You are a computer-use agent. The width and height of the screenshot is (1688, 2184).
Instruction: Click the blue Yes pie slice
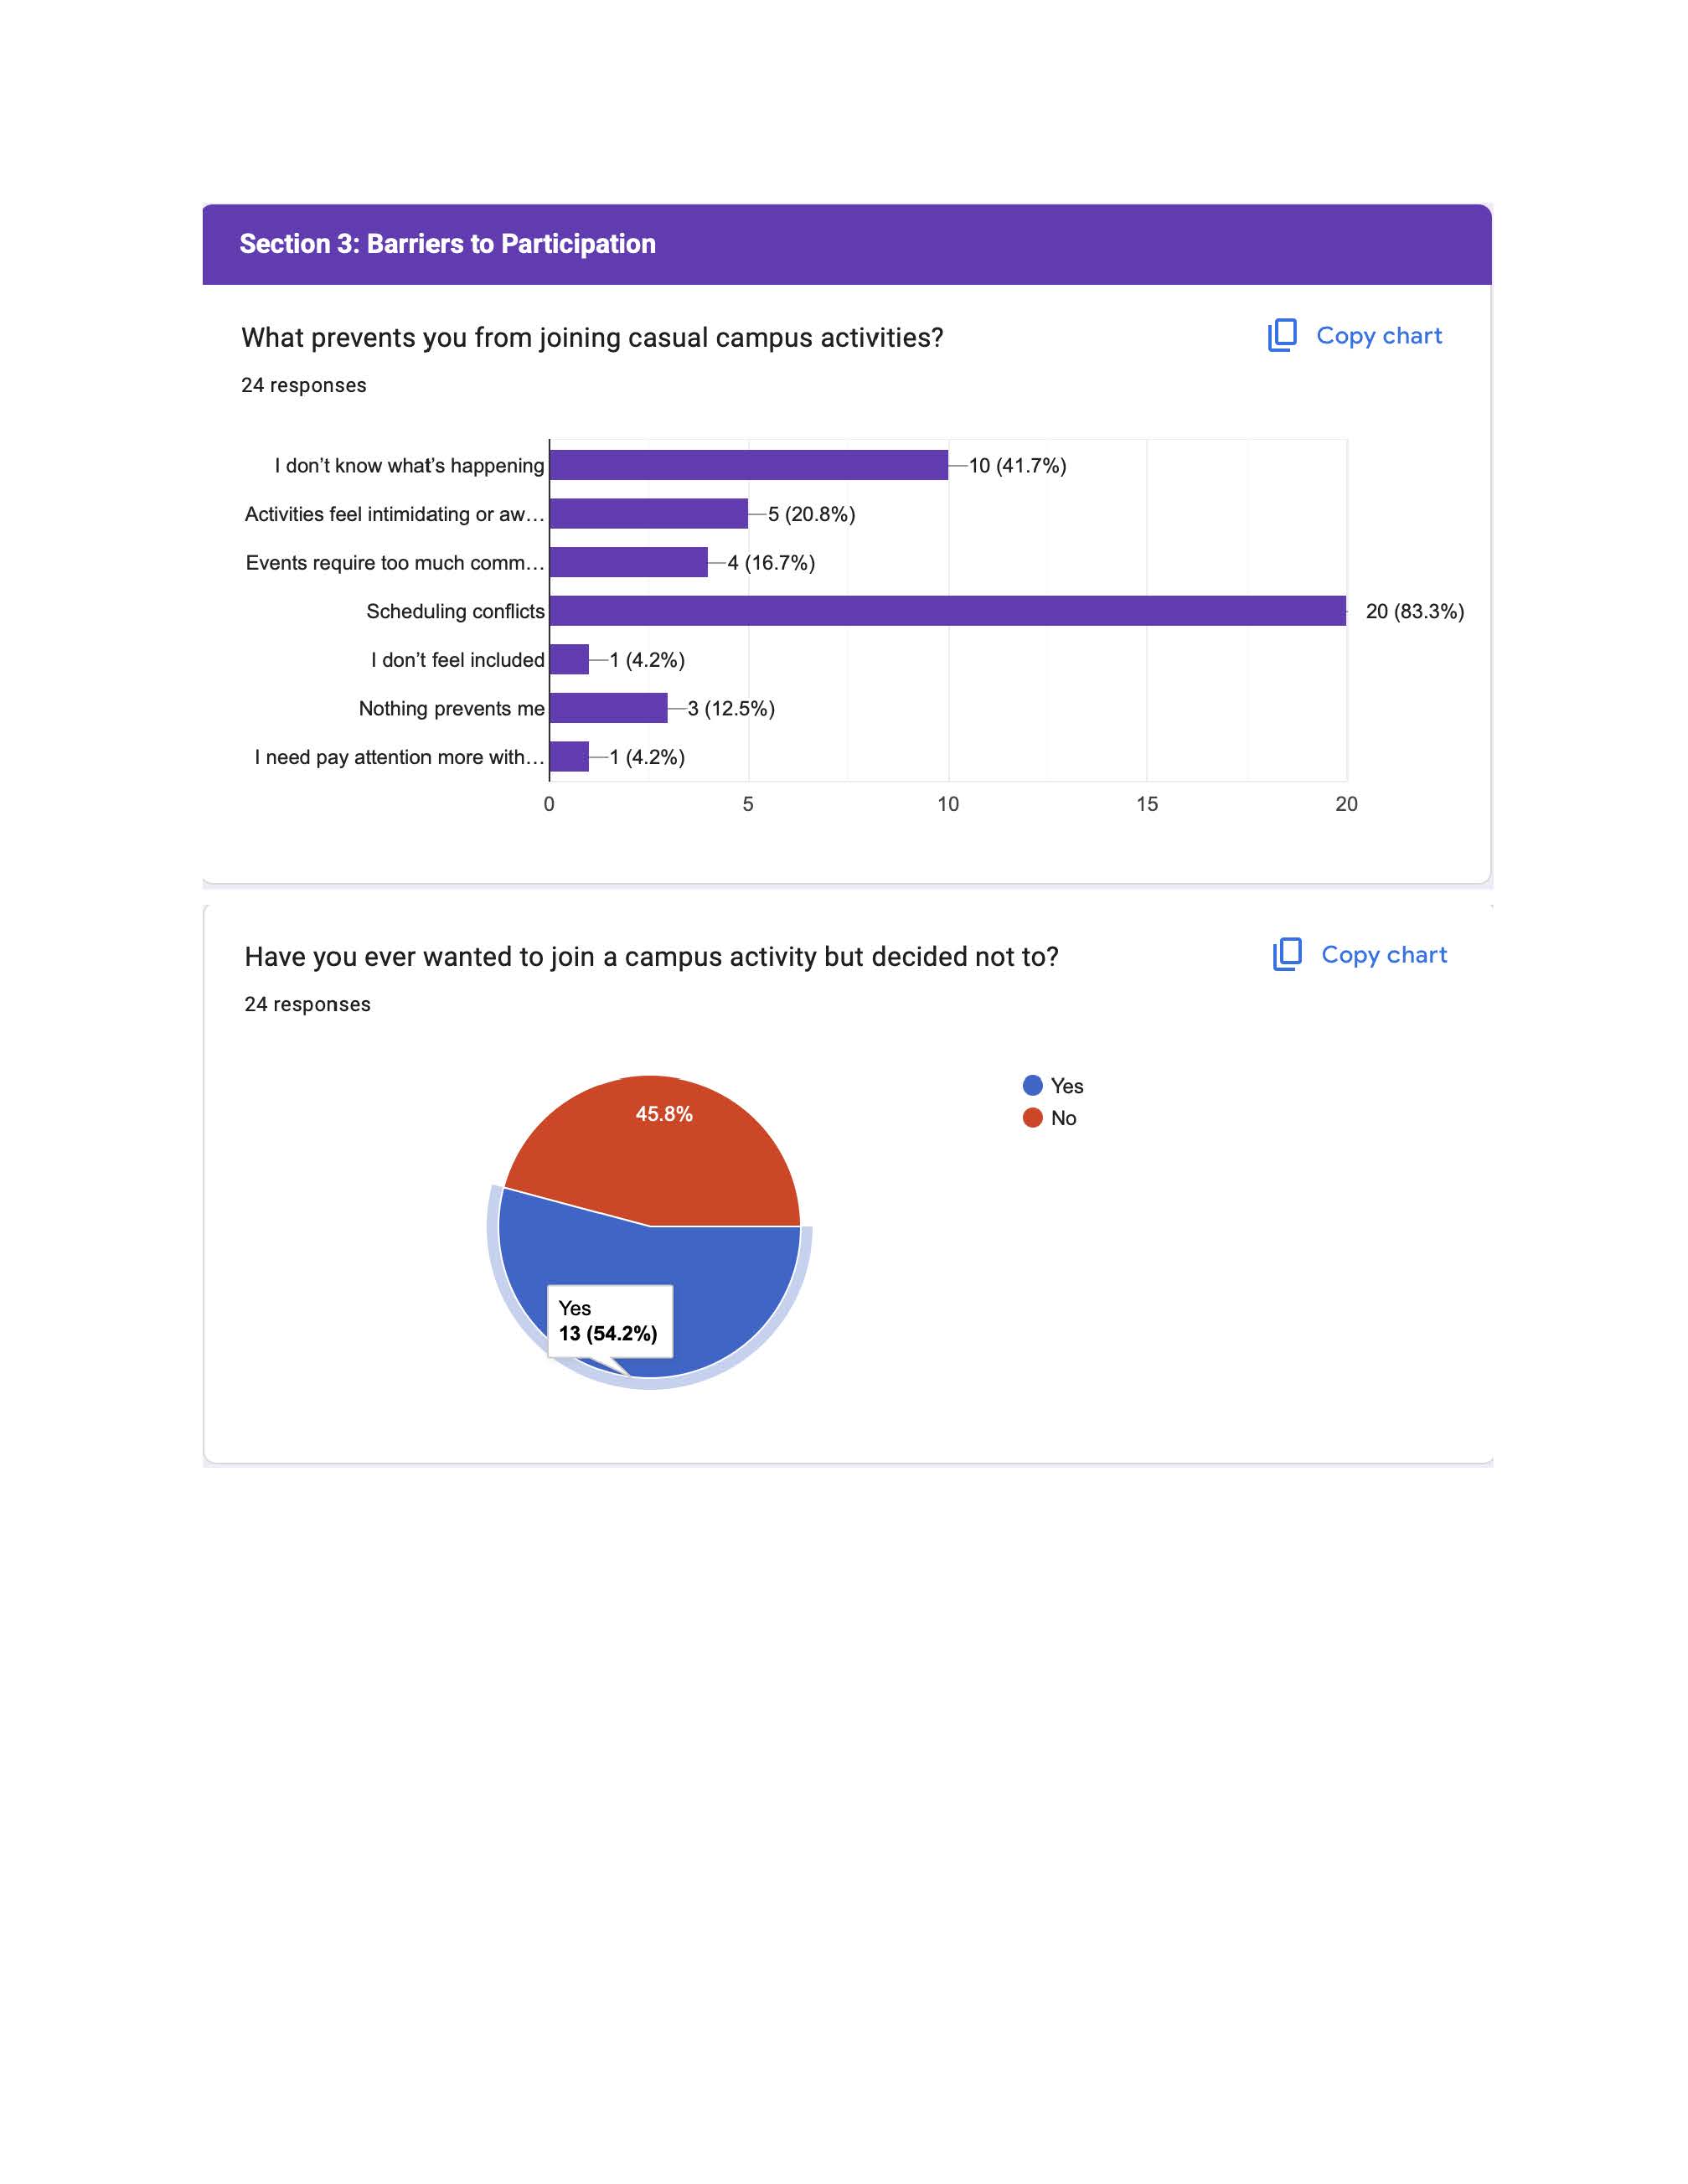pos(730,1290)
